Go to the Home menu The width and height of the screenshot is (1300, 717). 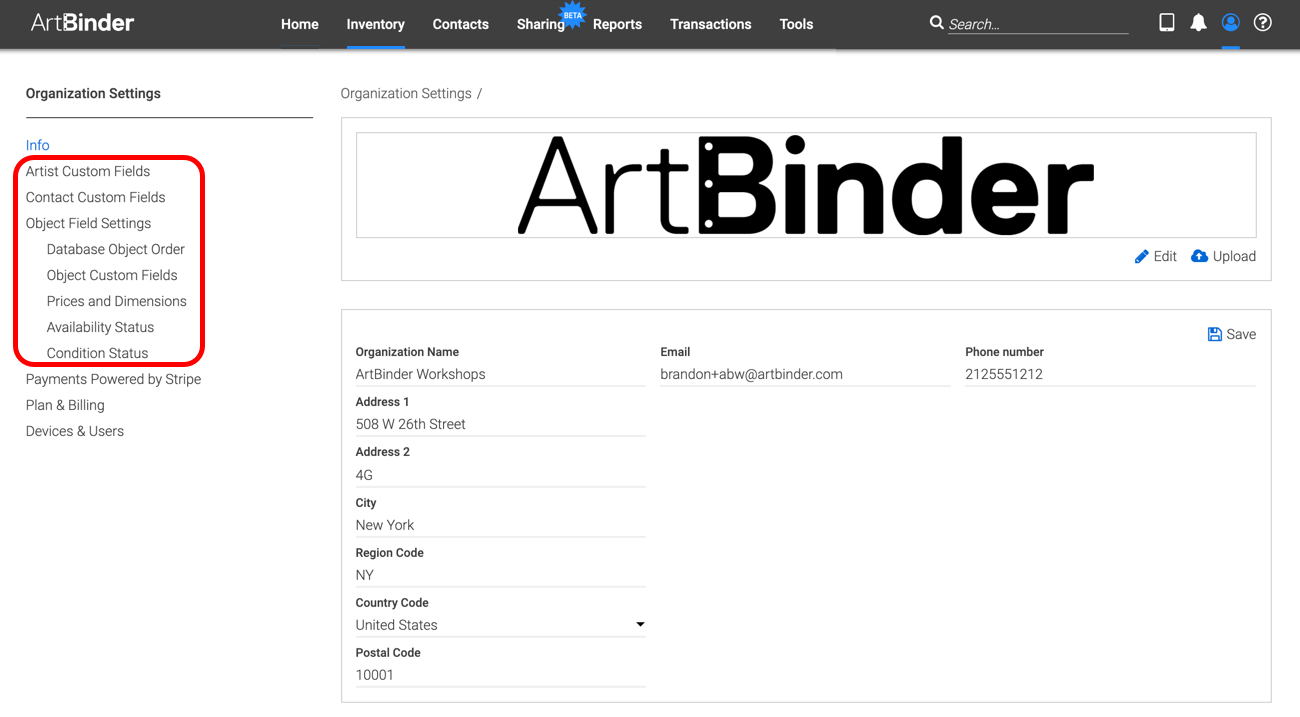300,24
